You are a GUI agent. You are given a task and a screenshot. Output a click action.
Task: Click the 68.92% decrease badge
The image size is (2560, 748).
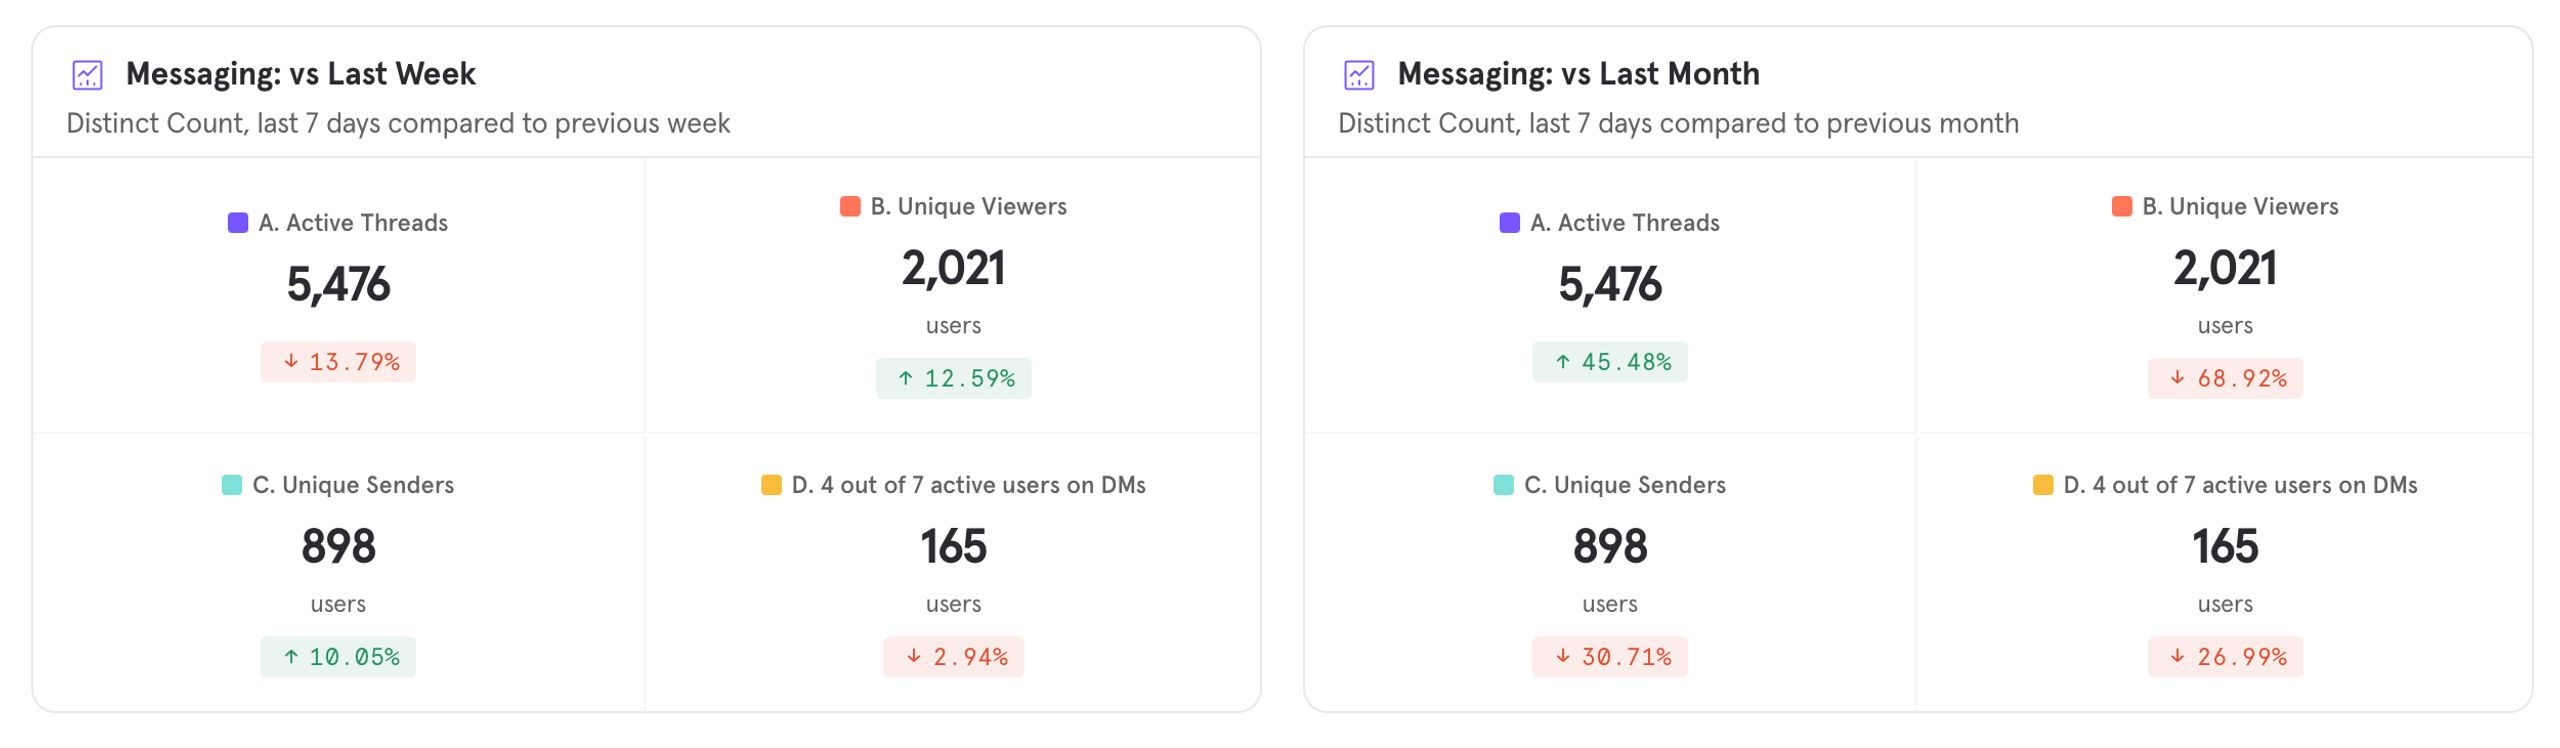[2225, 378]
